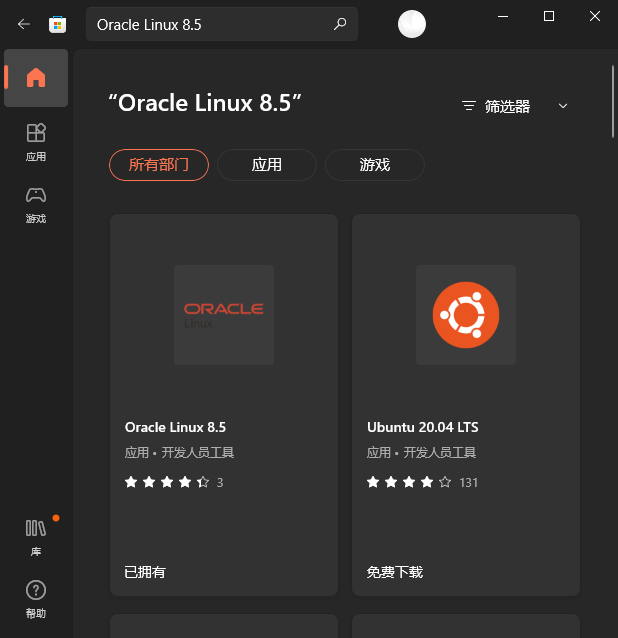Click 免费下载 on Ubuntu card
This screenshot has width=618, height=638.
[x=395, y=572]
